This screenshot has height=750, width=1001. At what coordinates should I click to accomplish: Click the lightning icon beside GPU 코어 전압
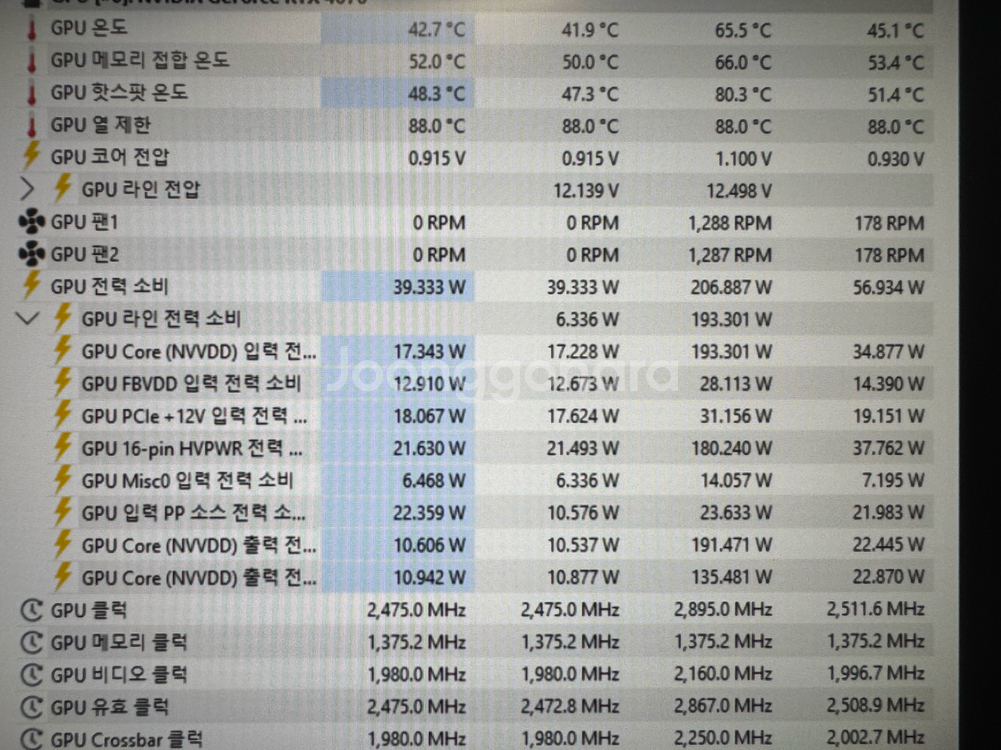31,157
